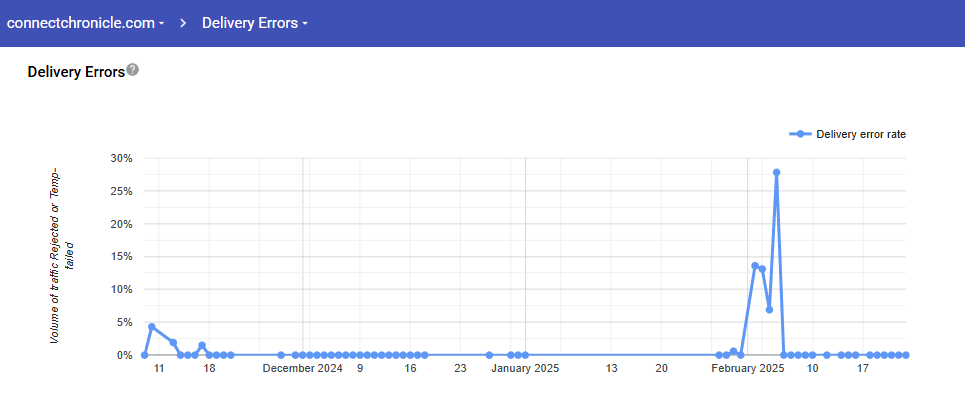Click the rightmost data point on the chart
The width and height of the screenshot is (965, 404).
tap(905, 355)
